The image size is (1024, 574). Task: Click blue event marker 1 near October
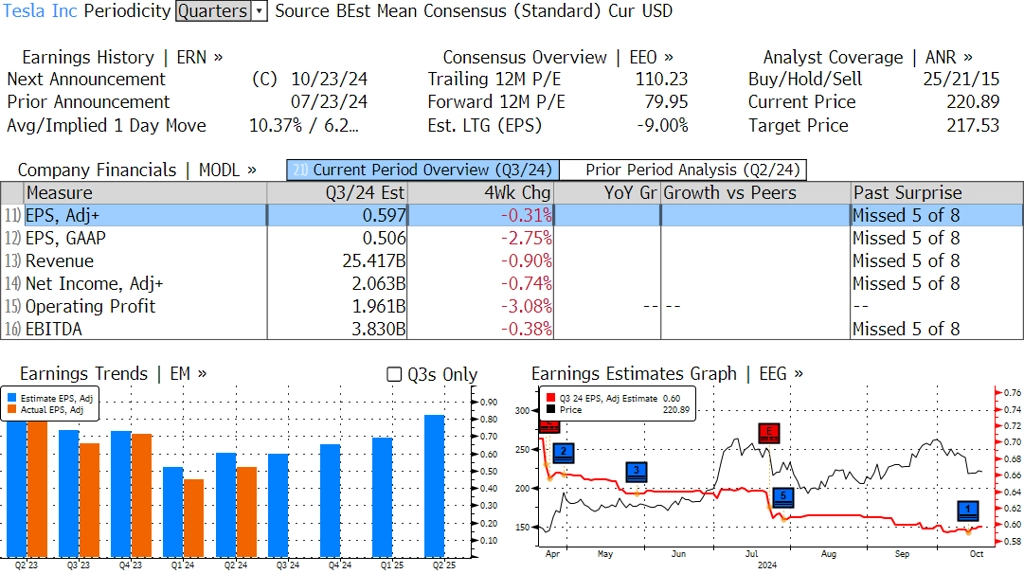[968, 510]
